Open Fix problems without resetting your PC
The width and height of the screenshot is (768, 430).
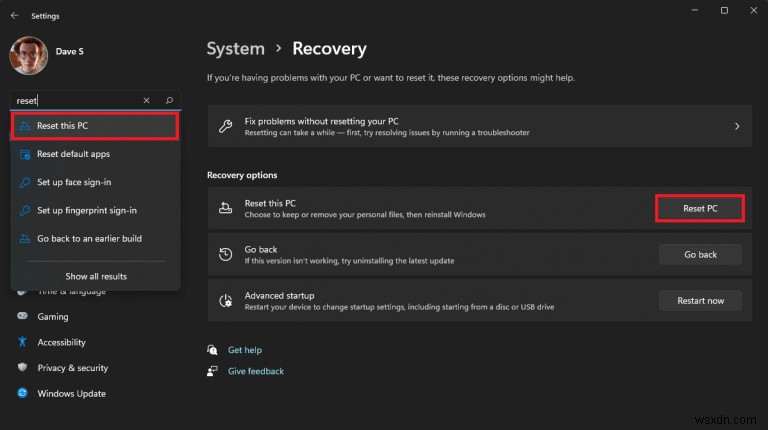pyautogui.click(x=480, y=126)
